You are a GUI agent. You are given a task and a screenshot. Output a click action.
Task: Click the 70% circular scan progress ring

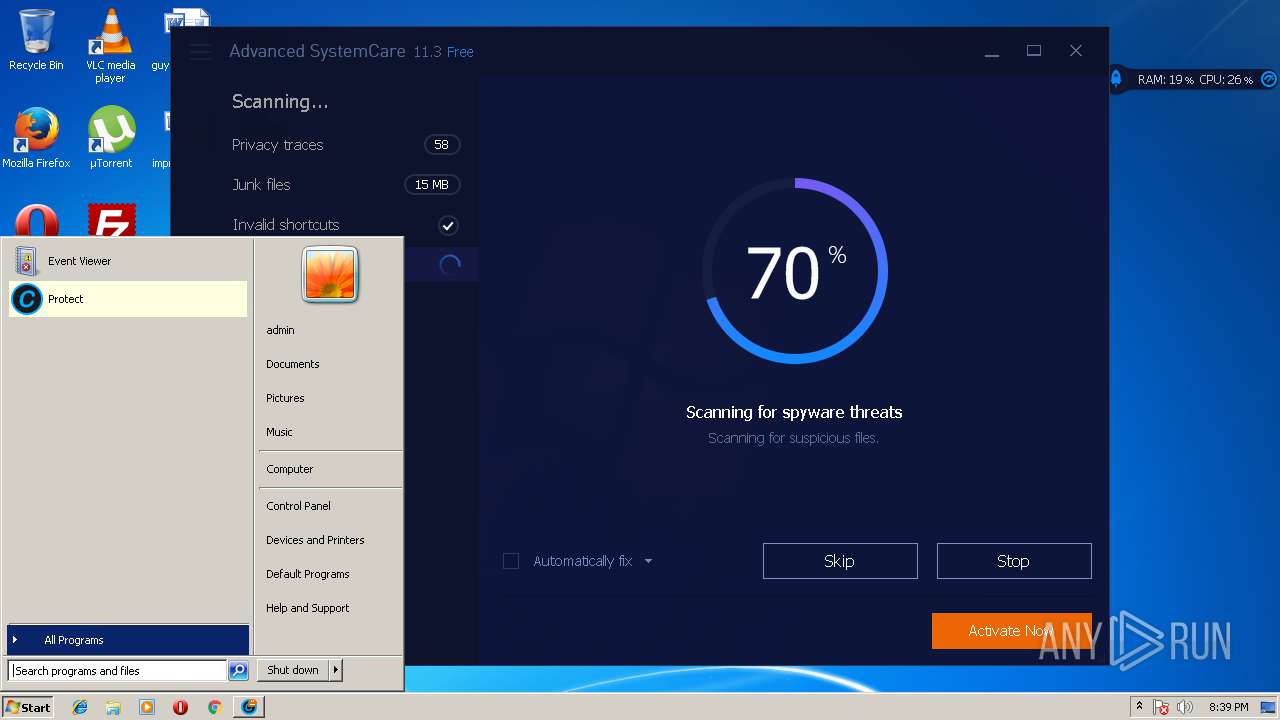[795, 271]
